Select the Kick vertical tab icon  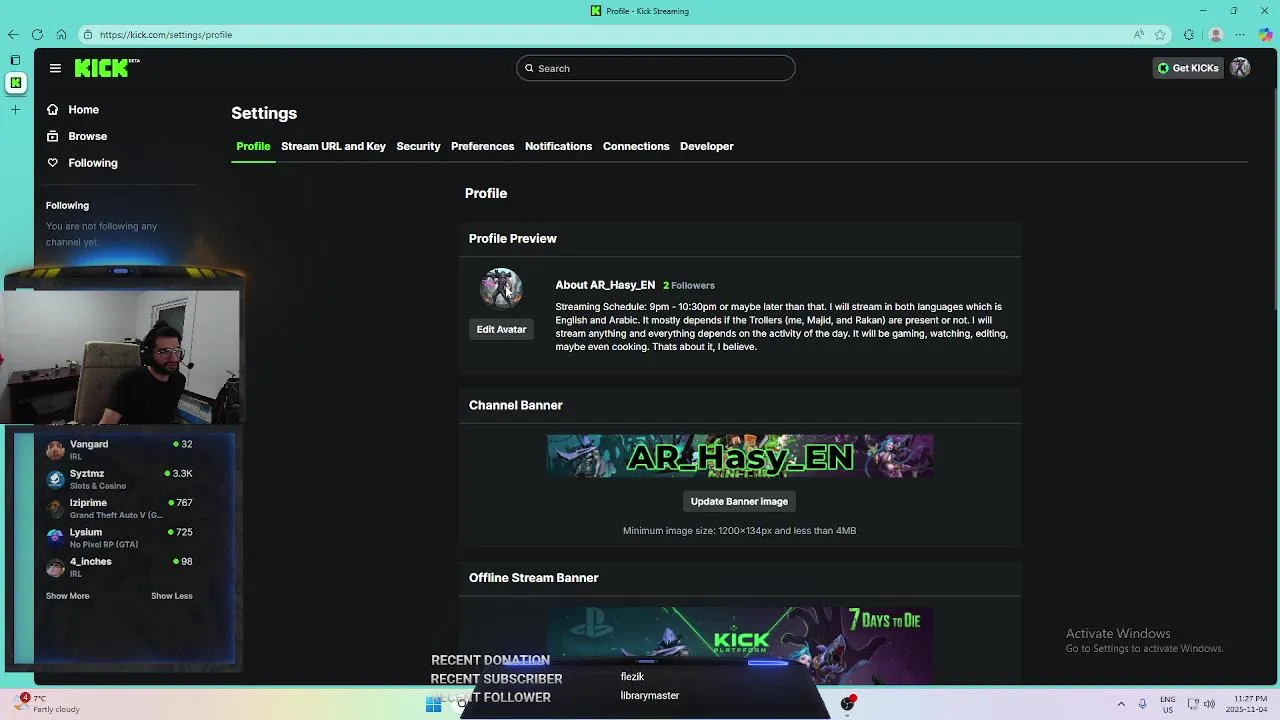(x=15, y=83)
